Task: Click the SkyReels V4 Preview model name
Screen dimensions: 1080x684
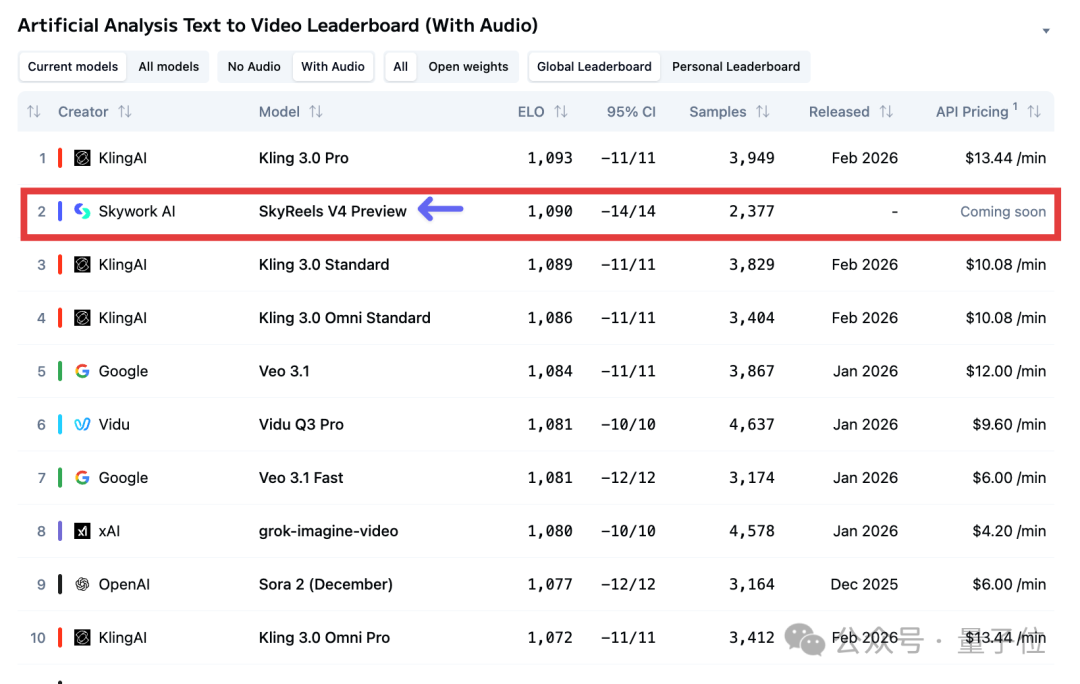Action: [x=333, y=211]
